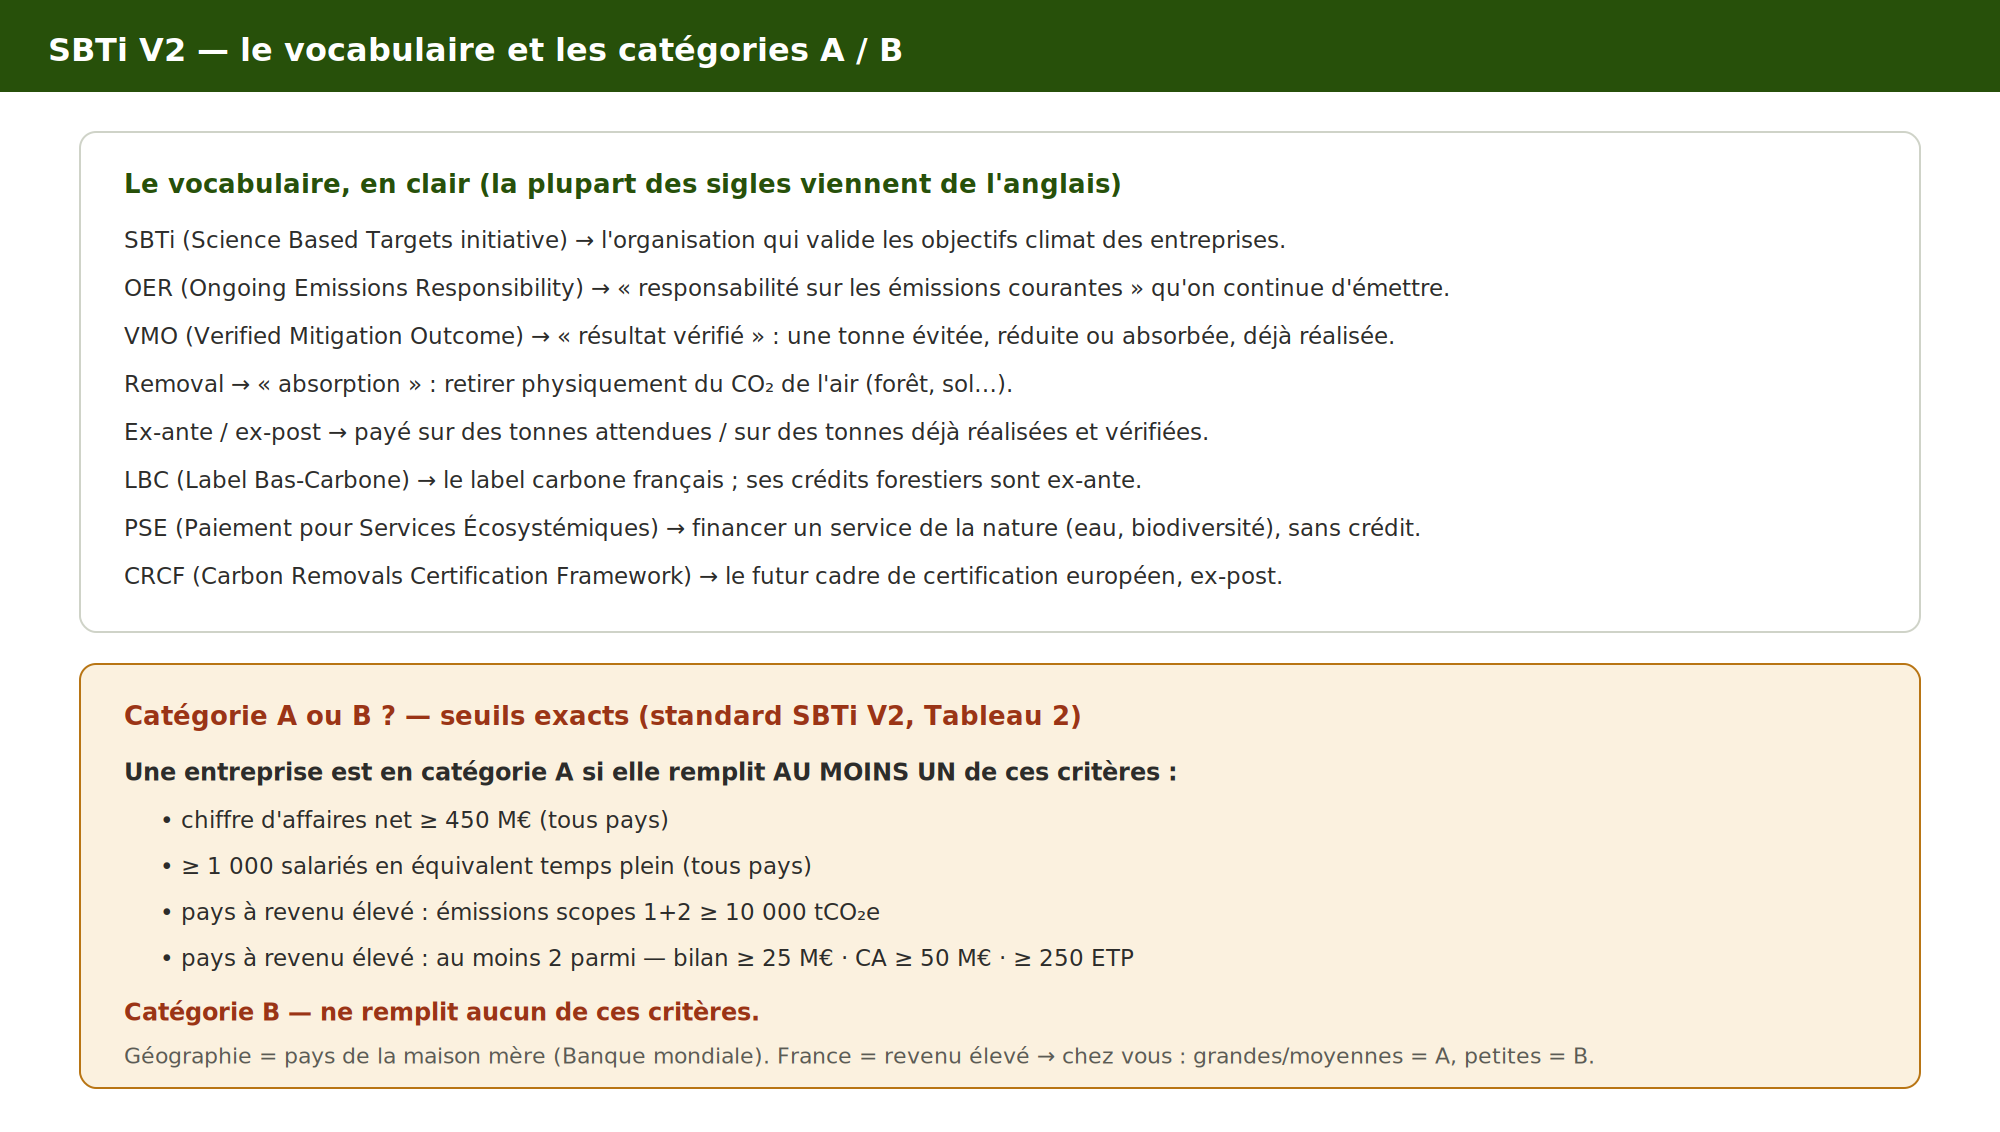The height and width of the screenshot is (1132, 2000).
Task: Click the bullet 'chiffre d'affaires net ≥ 450 M€'
Action: pos(415,820)
